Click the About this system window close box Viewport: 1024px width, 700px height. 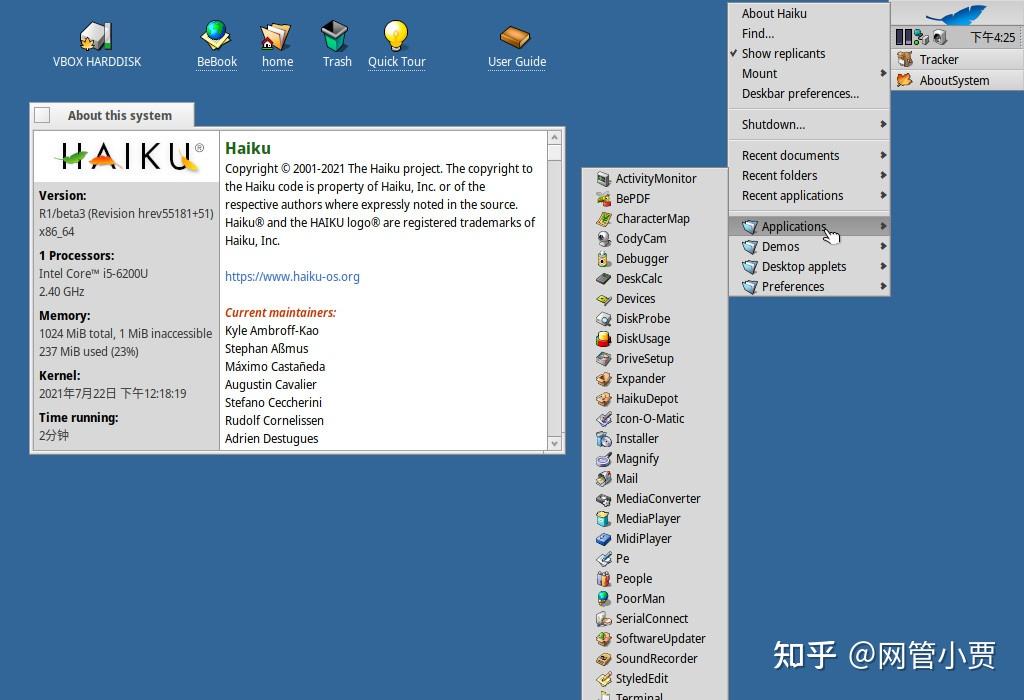click(42, 116)
